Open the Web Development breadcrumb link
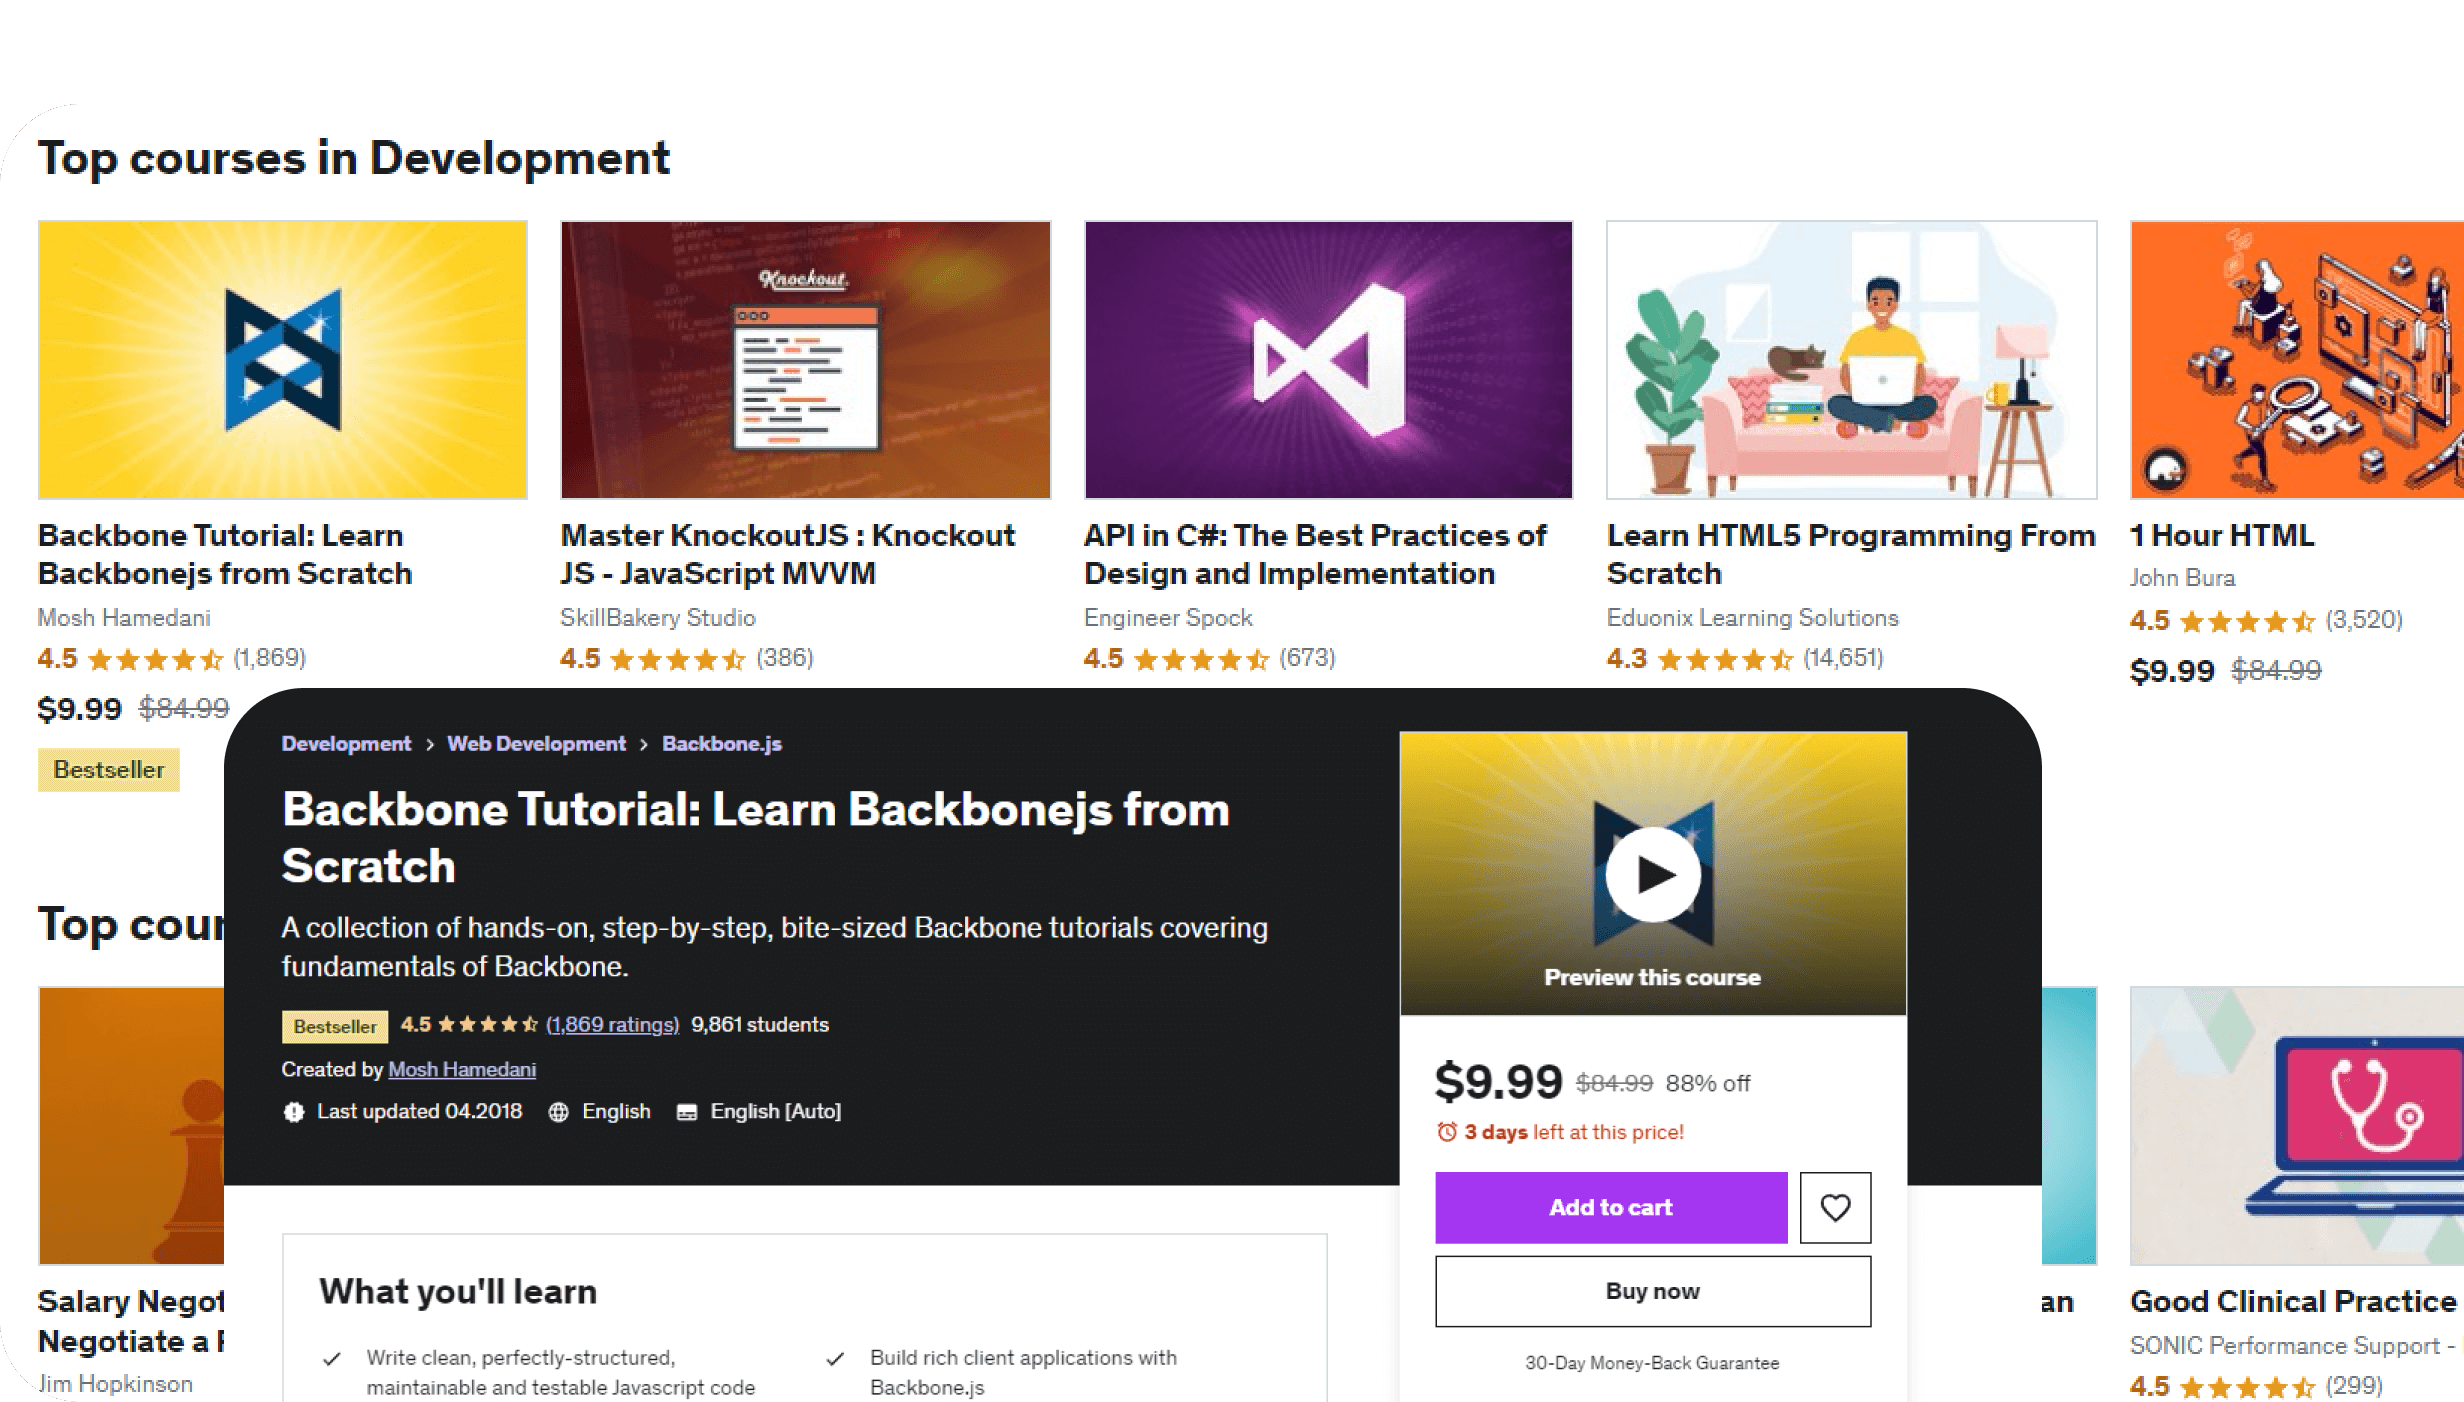The image size is (2464, 1402). pos(536,744)
